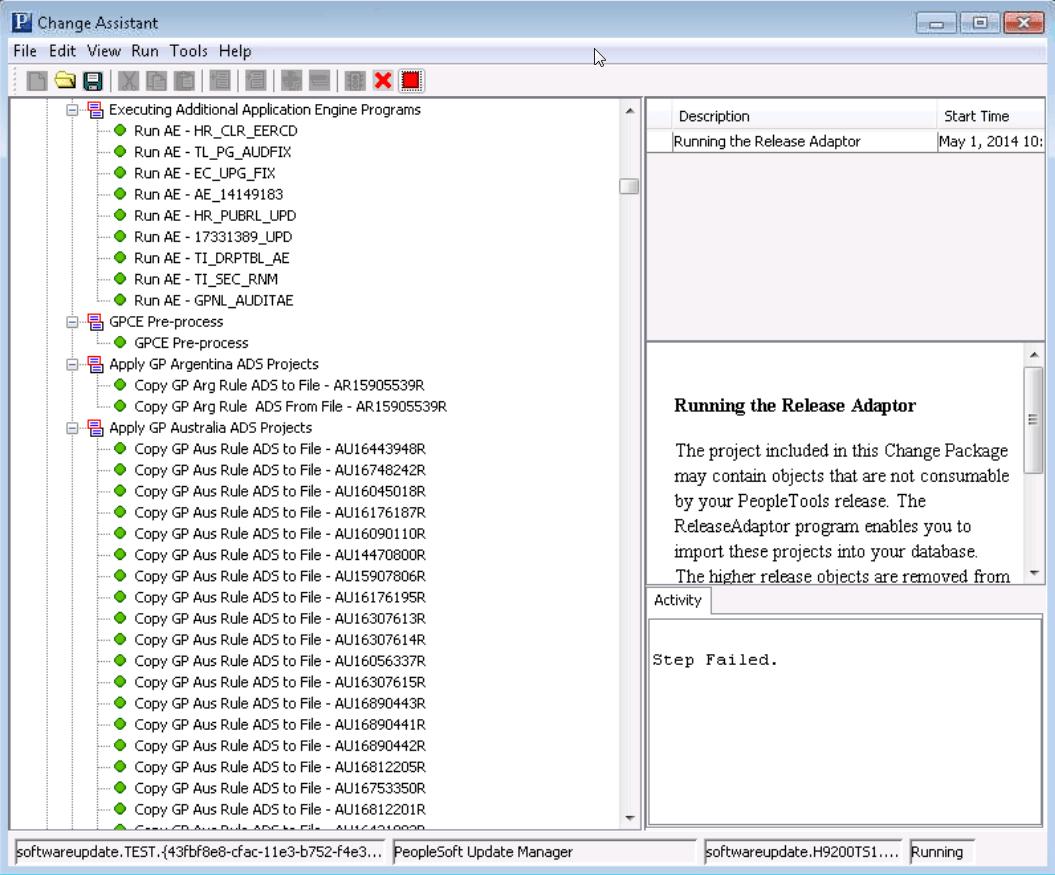
Task: Open the Run menu
Action: click(143, 51)
